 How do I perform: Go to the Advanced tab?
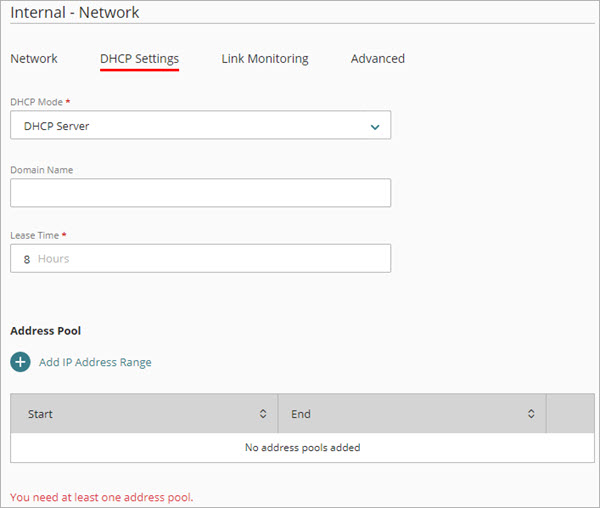pyautogui.click(x=377, y=59)
